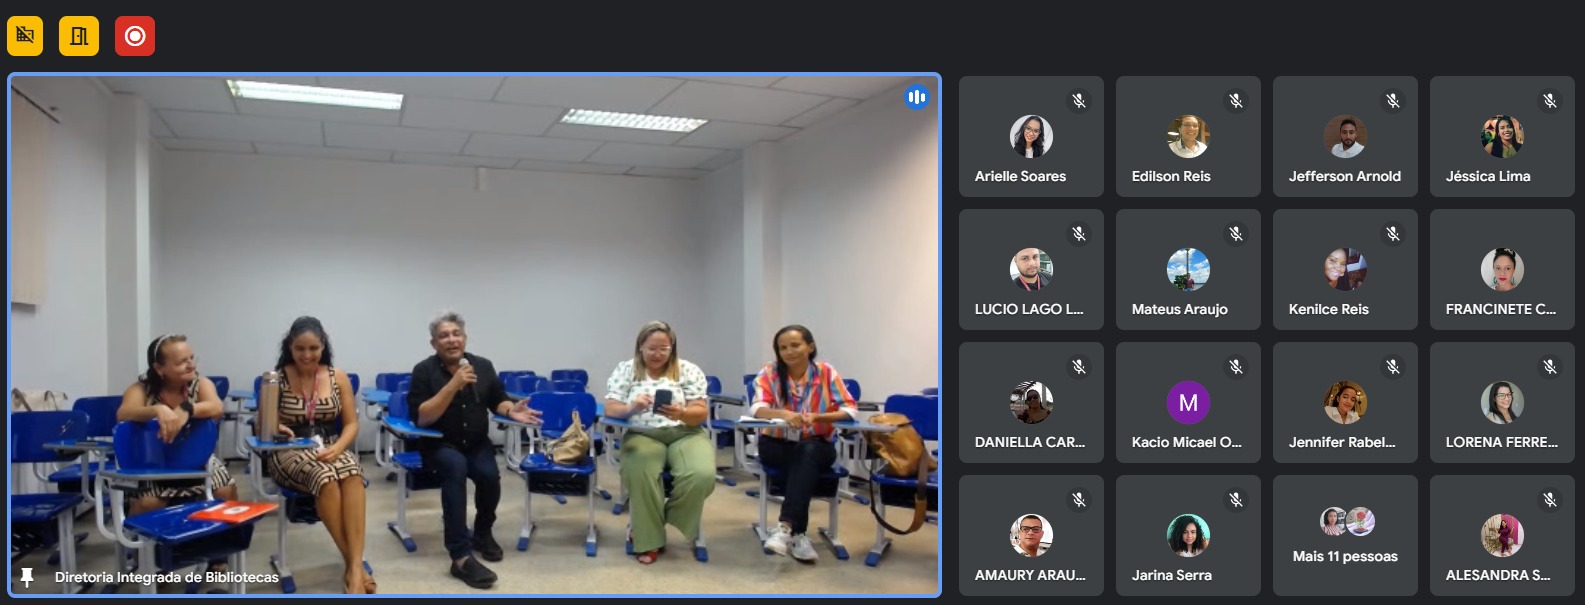This screenshot has height=605, width=1585.
Task: Click the pin icon beside Diretoria Integrada de Bibliotecas
Action: 27,577
